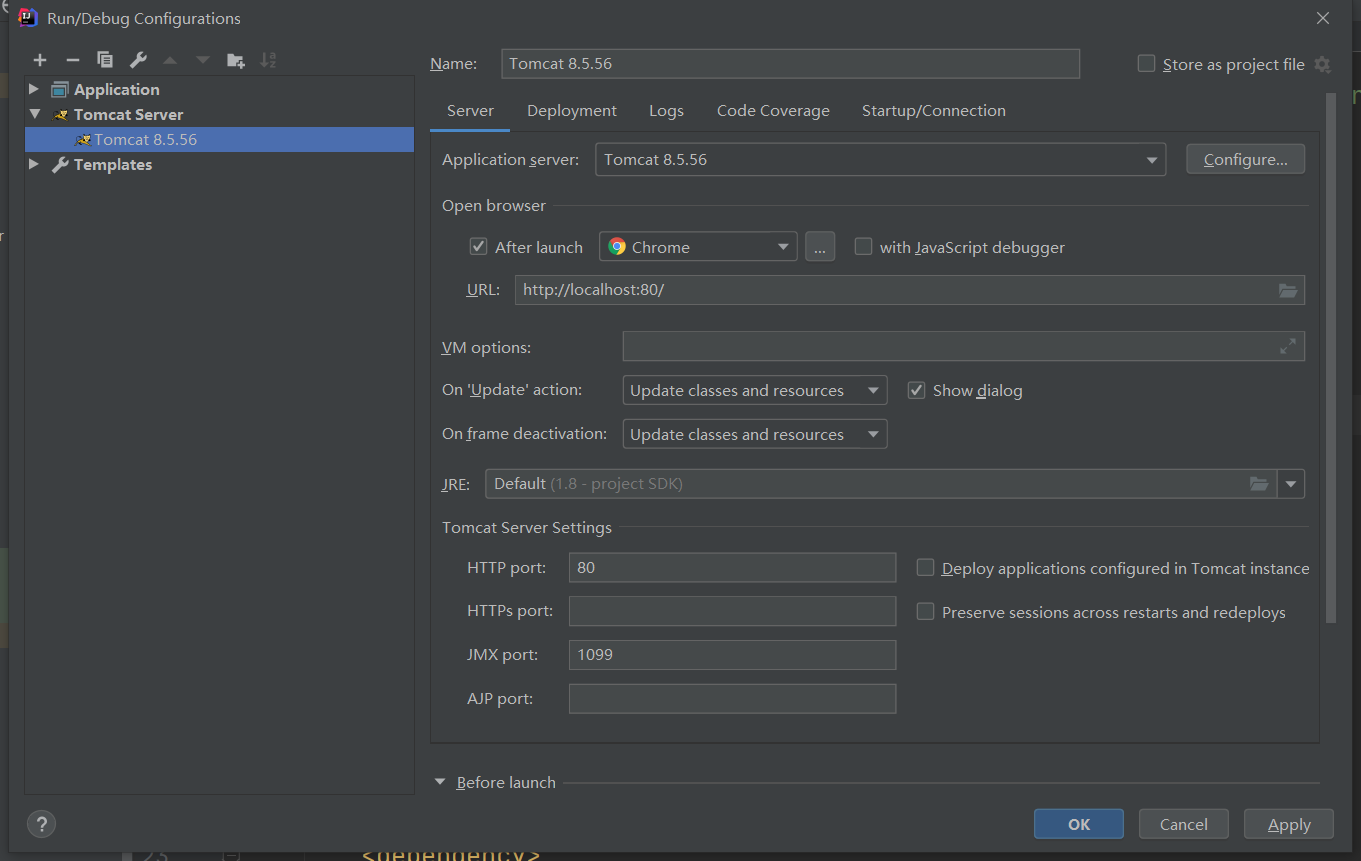Click the IntelliJ logo in title bar
Viewport: 1361px width, 861px height.
coord(28,17)
